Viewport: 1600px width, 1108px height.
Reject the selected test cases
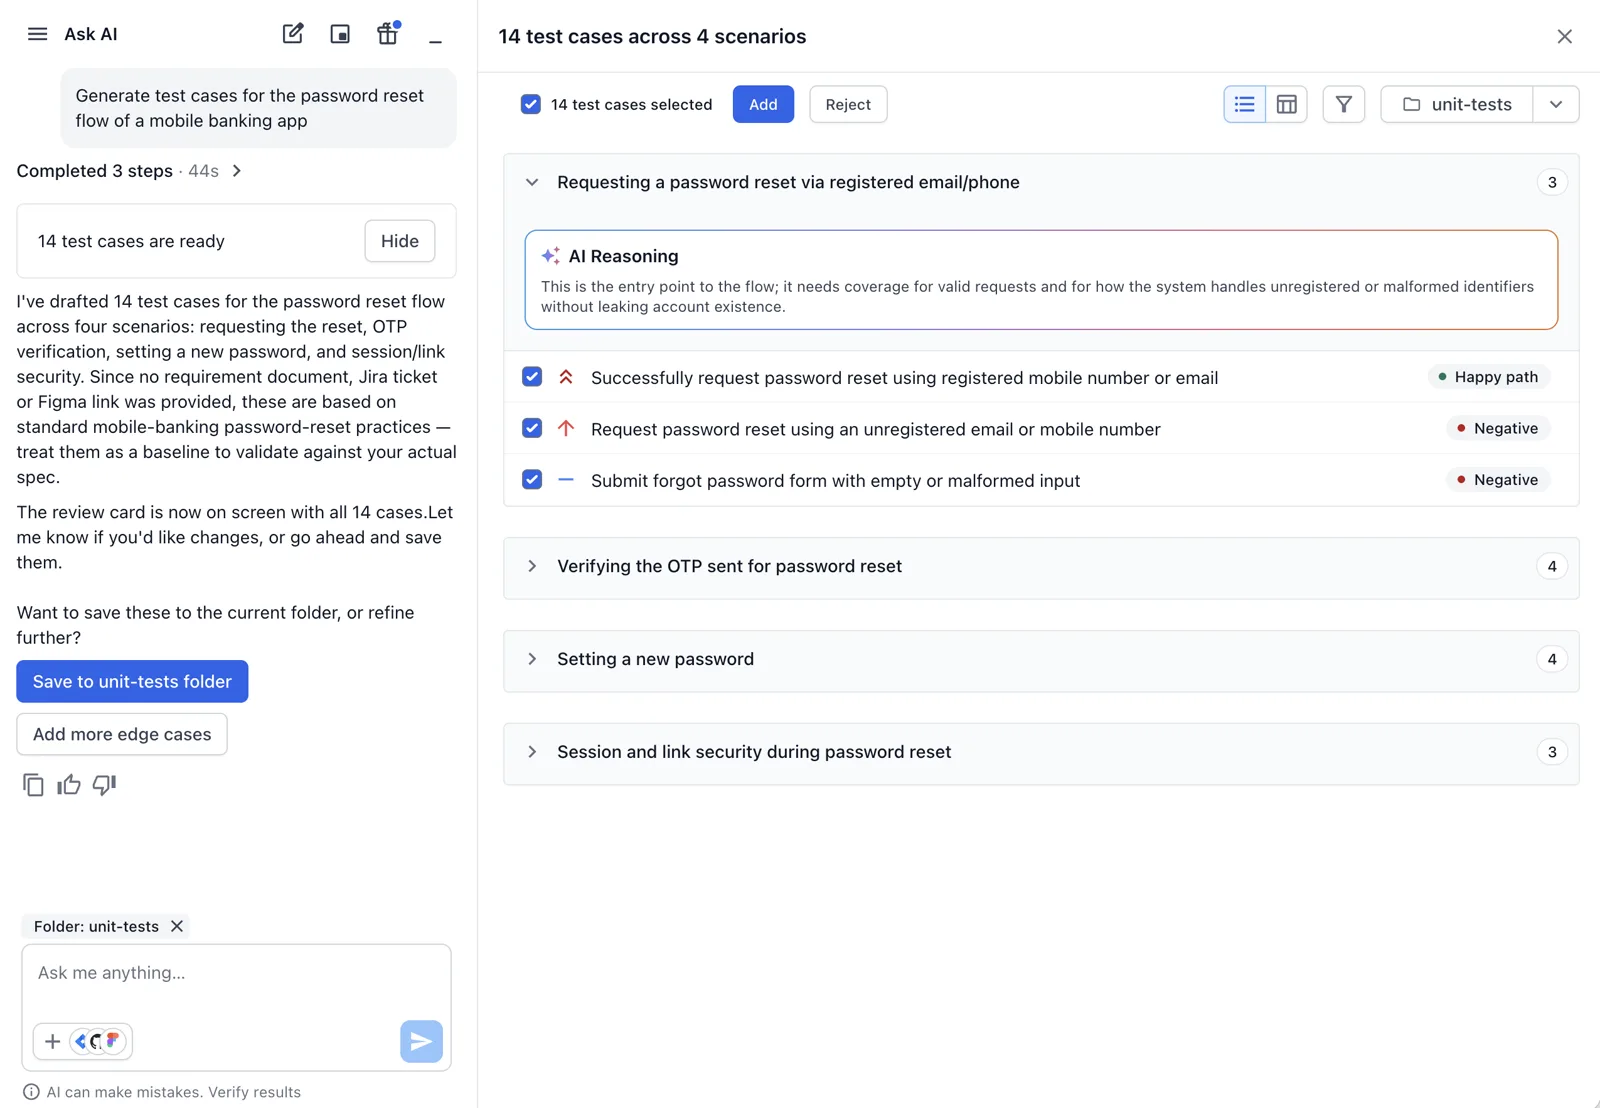click(x=848, y=104)
